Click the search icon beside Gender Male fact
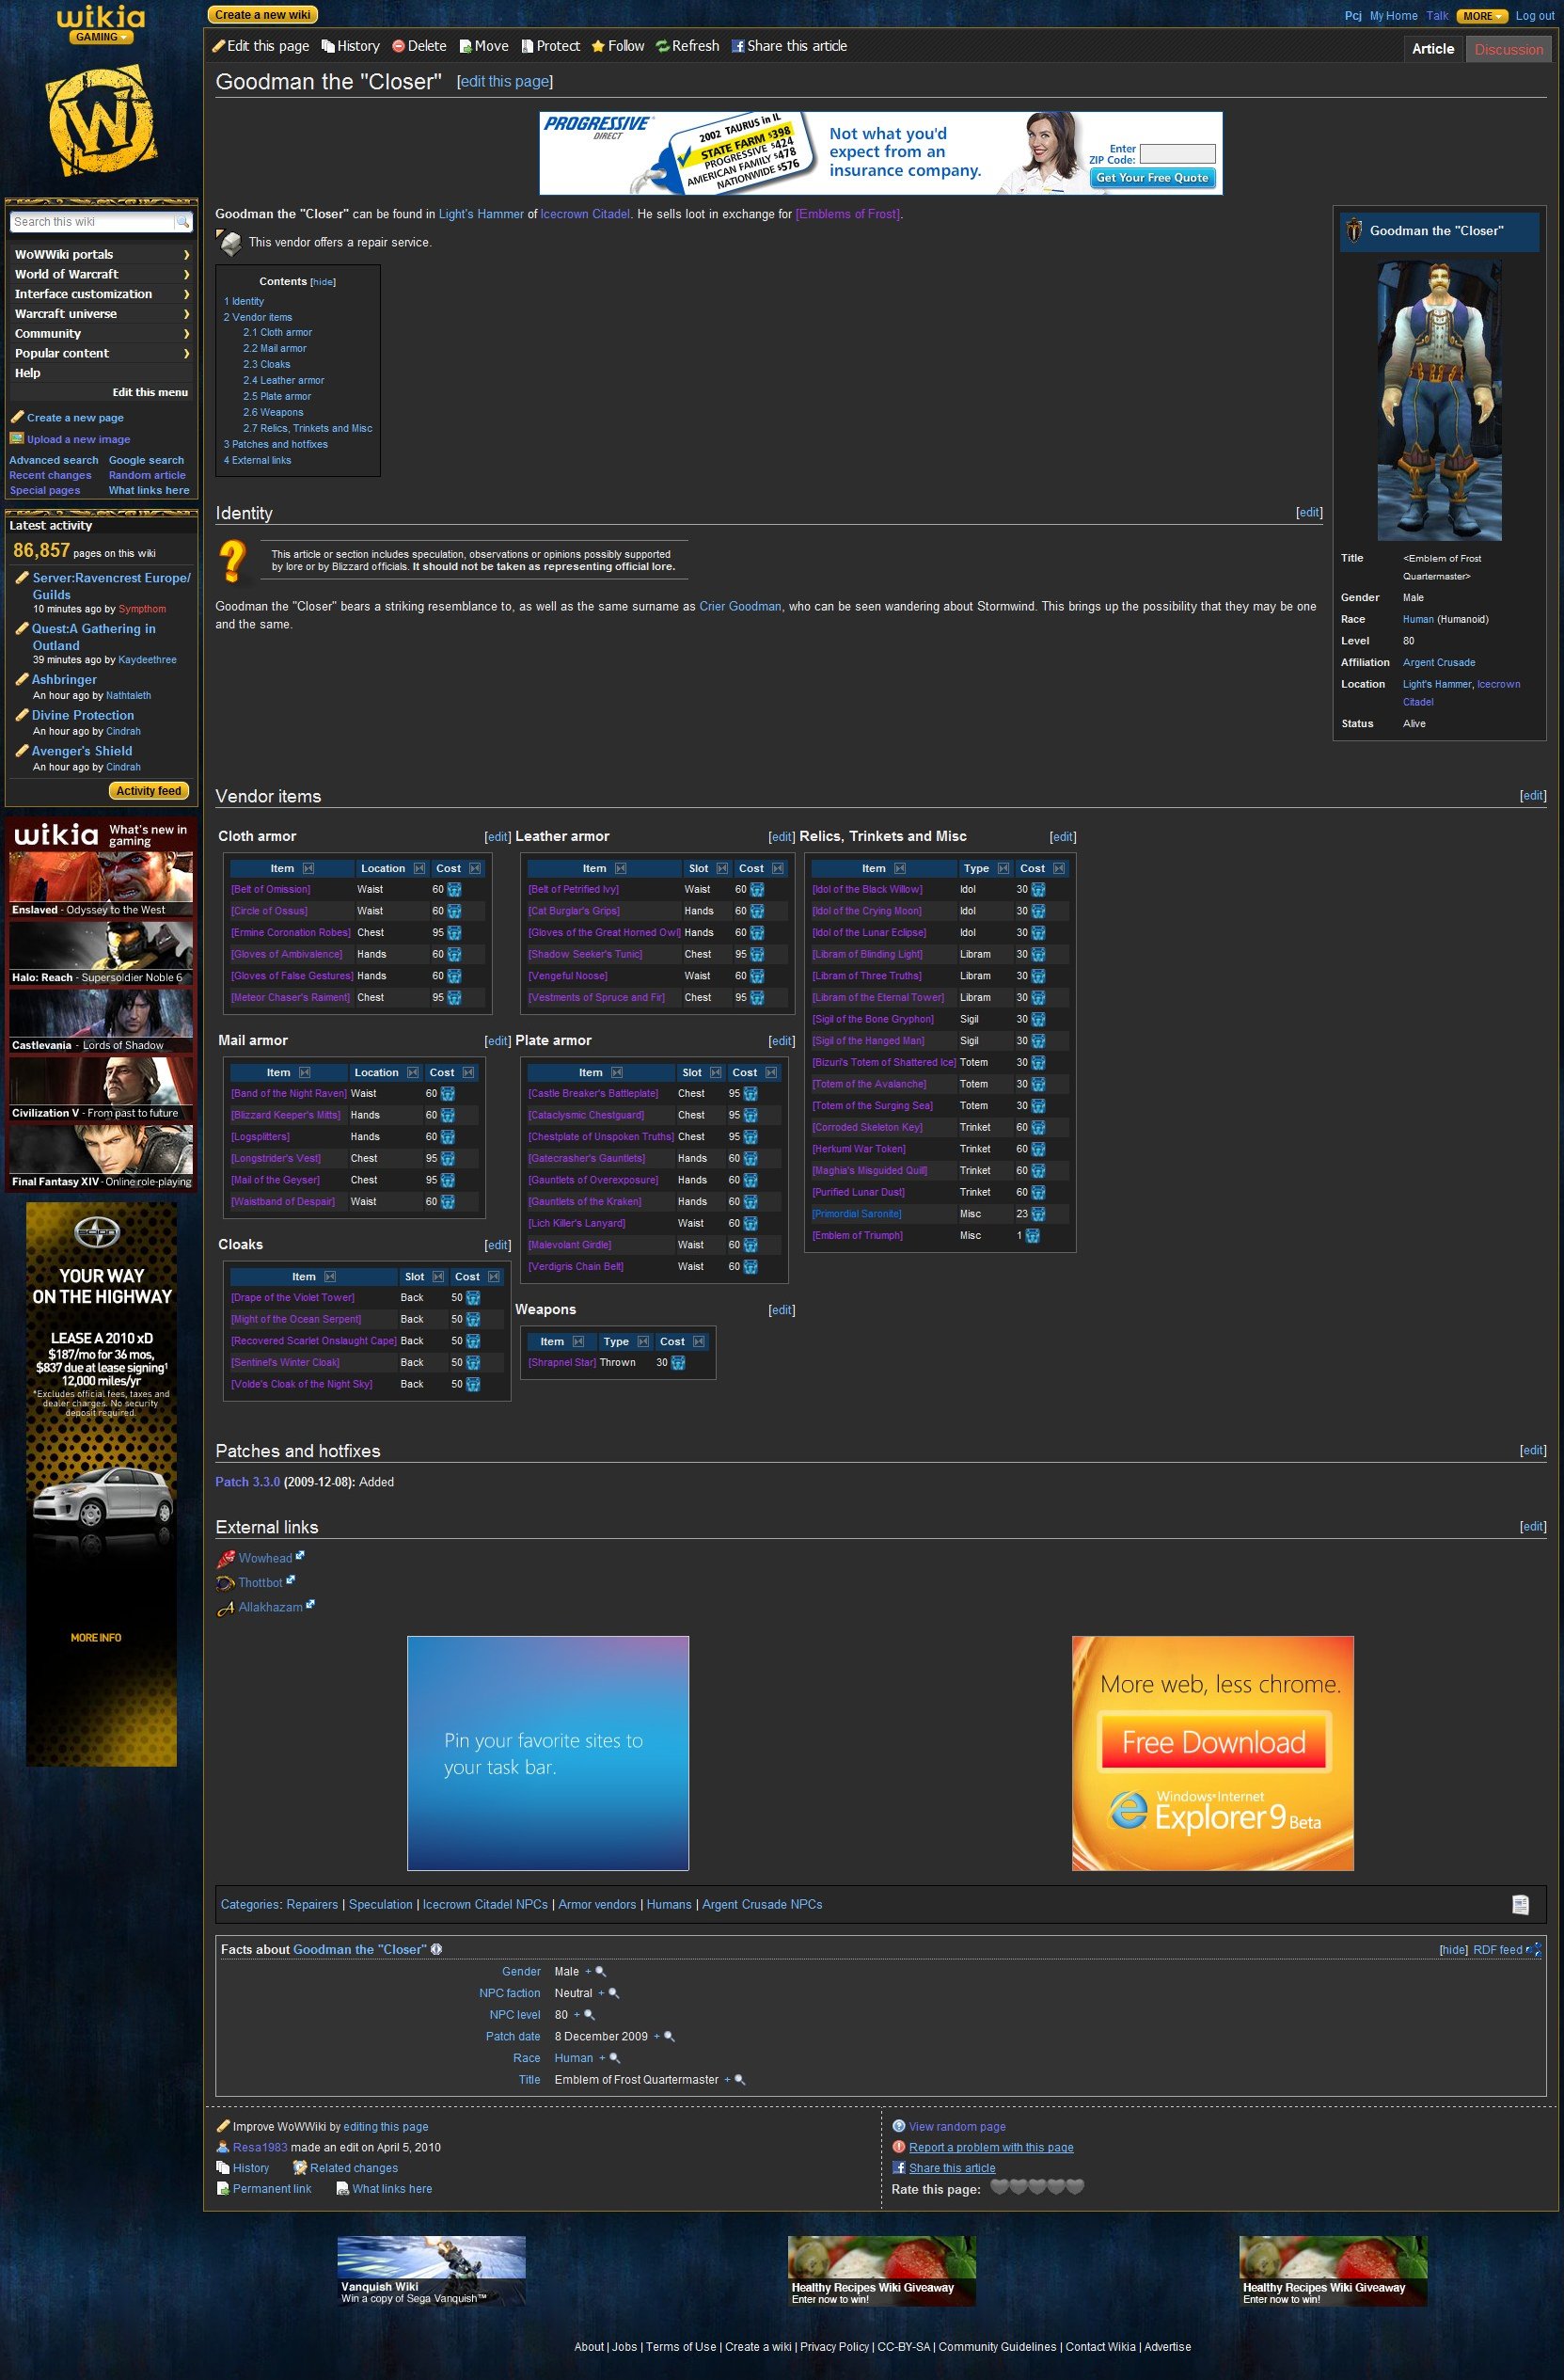 pyautogui.click(x=601, y=1971)
